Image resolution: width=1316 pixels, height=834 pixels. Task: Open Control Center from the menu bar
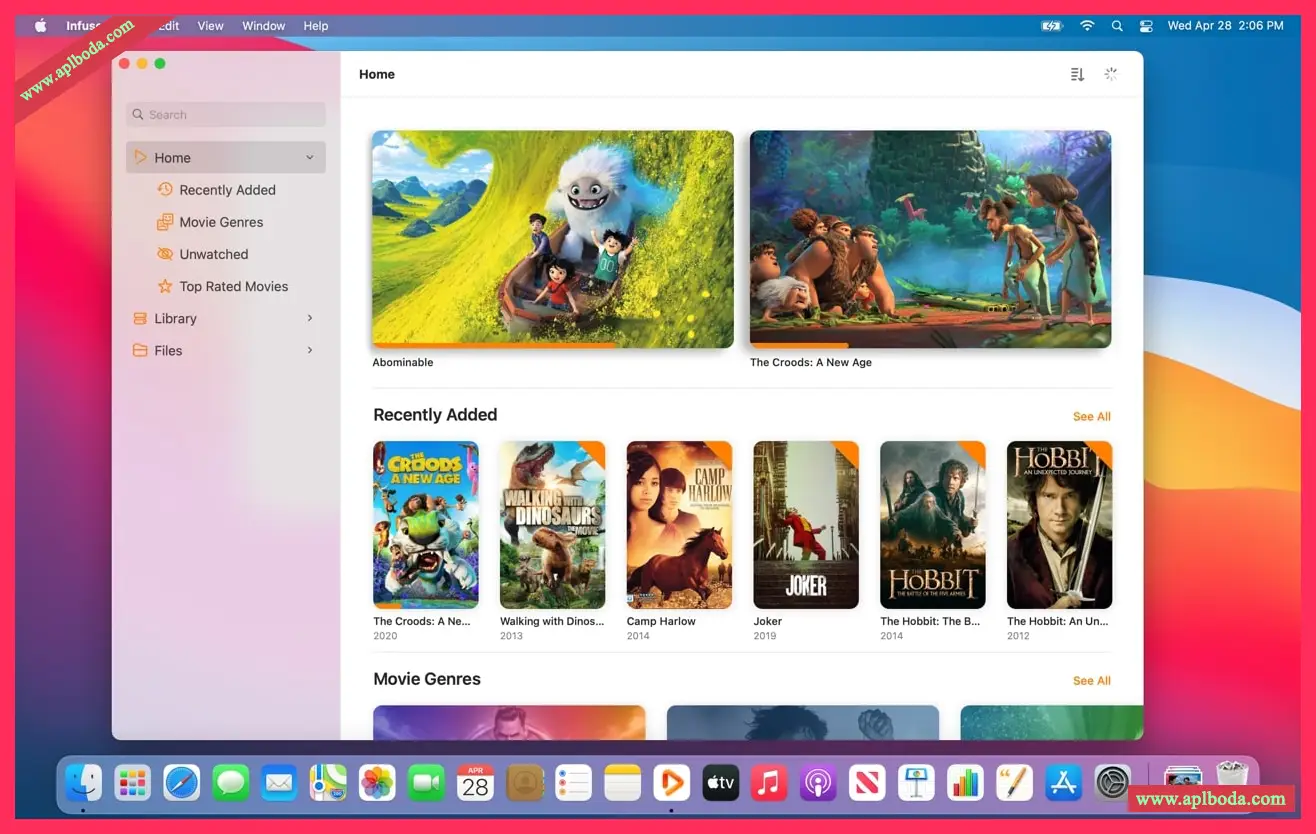coord(1146,26)
